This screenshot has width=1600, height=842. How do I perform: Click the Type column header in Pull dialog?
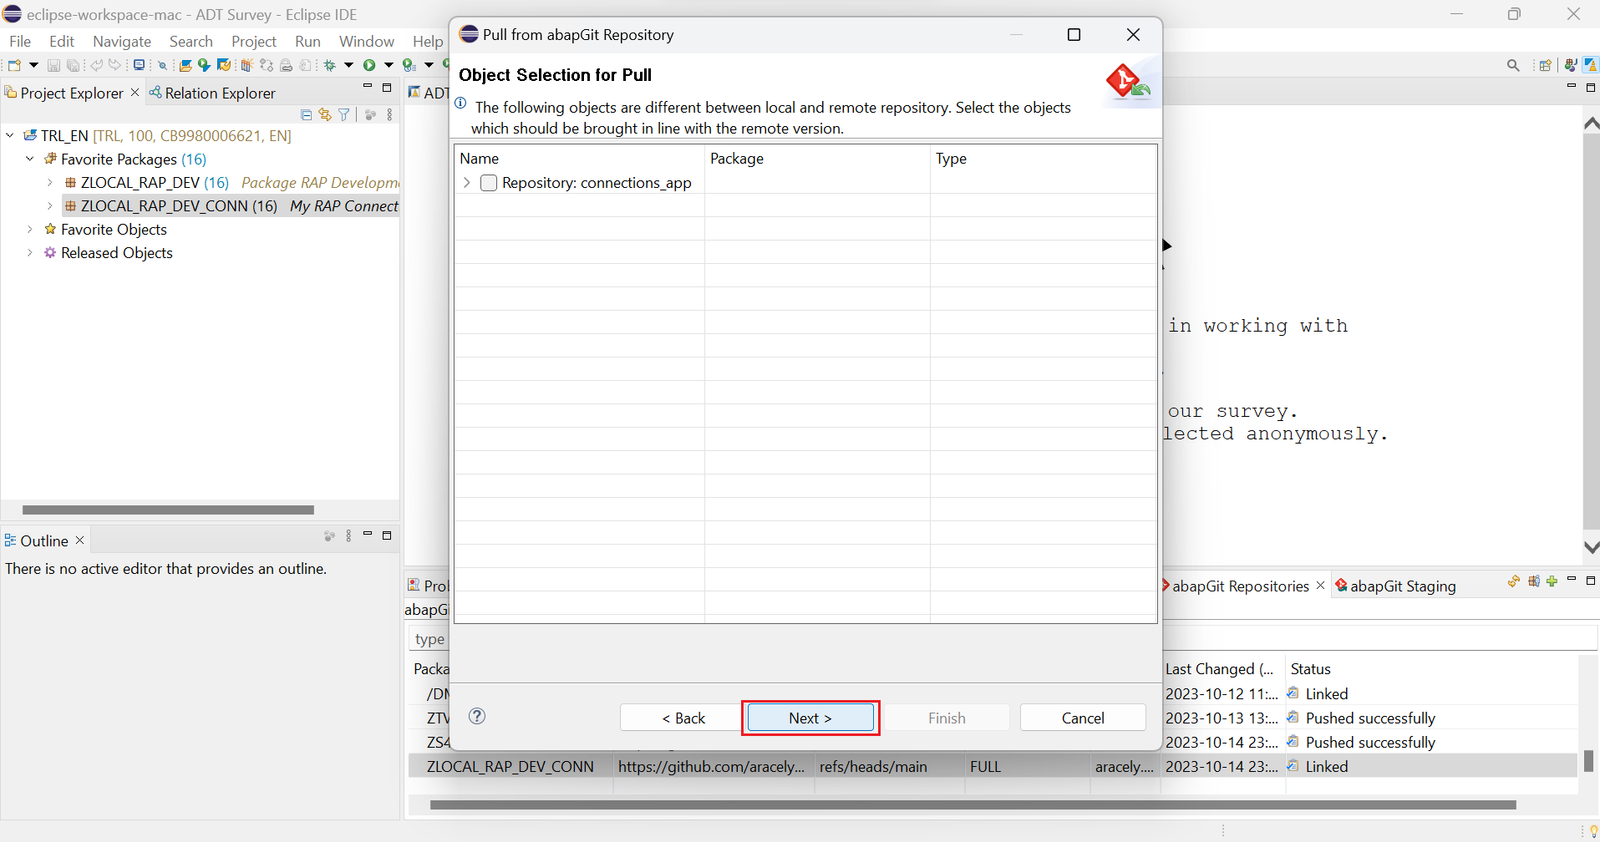[1043, 158]
